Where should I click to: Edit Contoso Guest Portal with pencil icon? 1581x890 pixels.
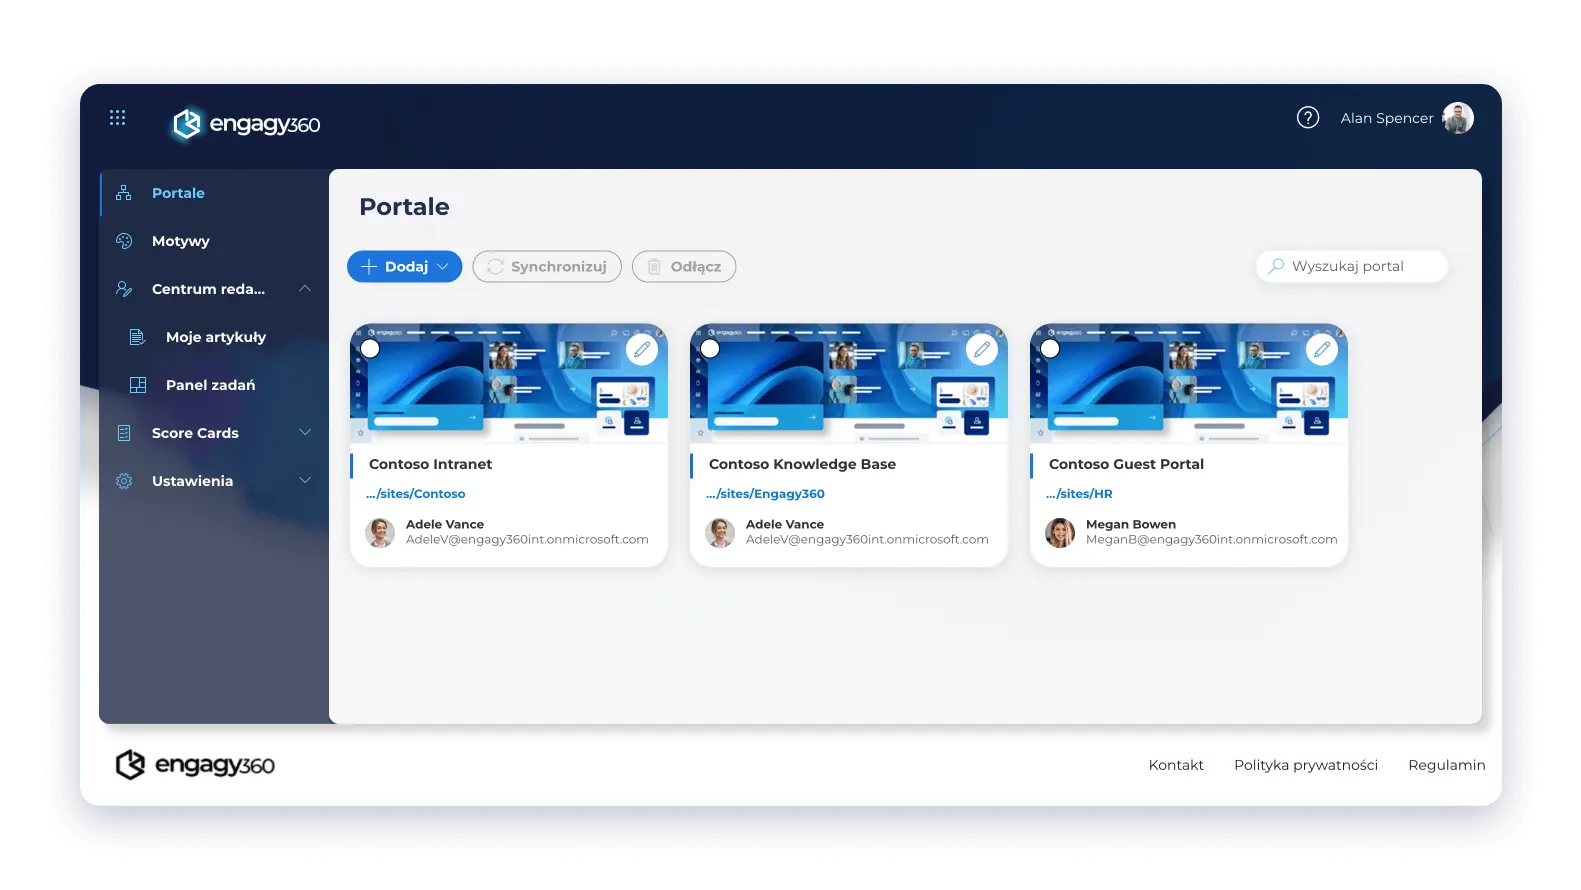pos(1322,349)
